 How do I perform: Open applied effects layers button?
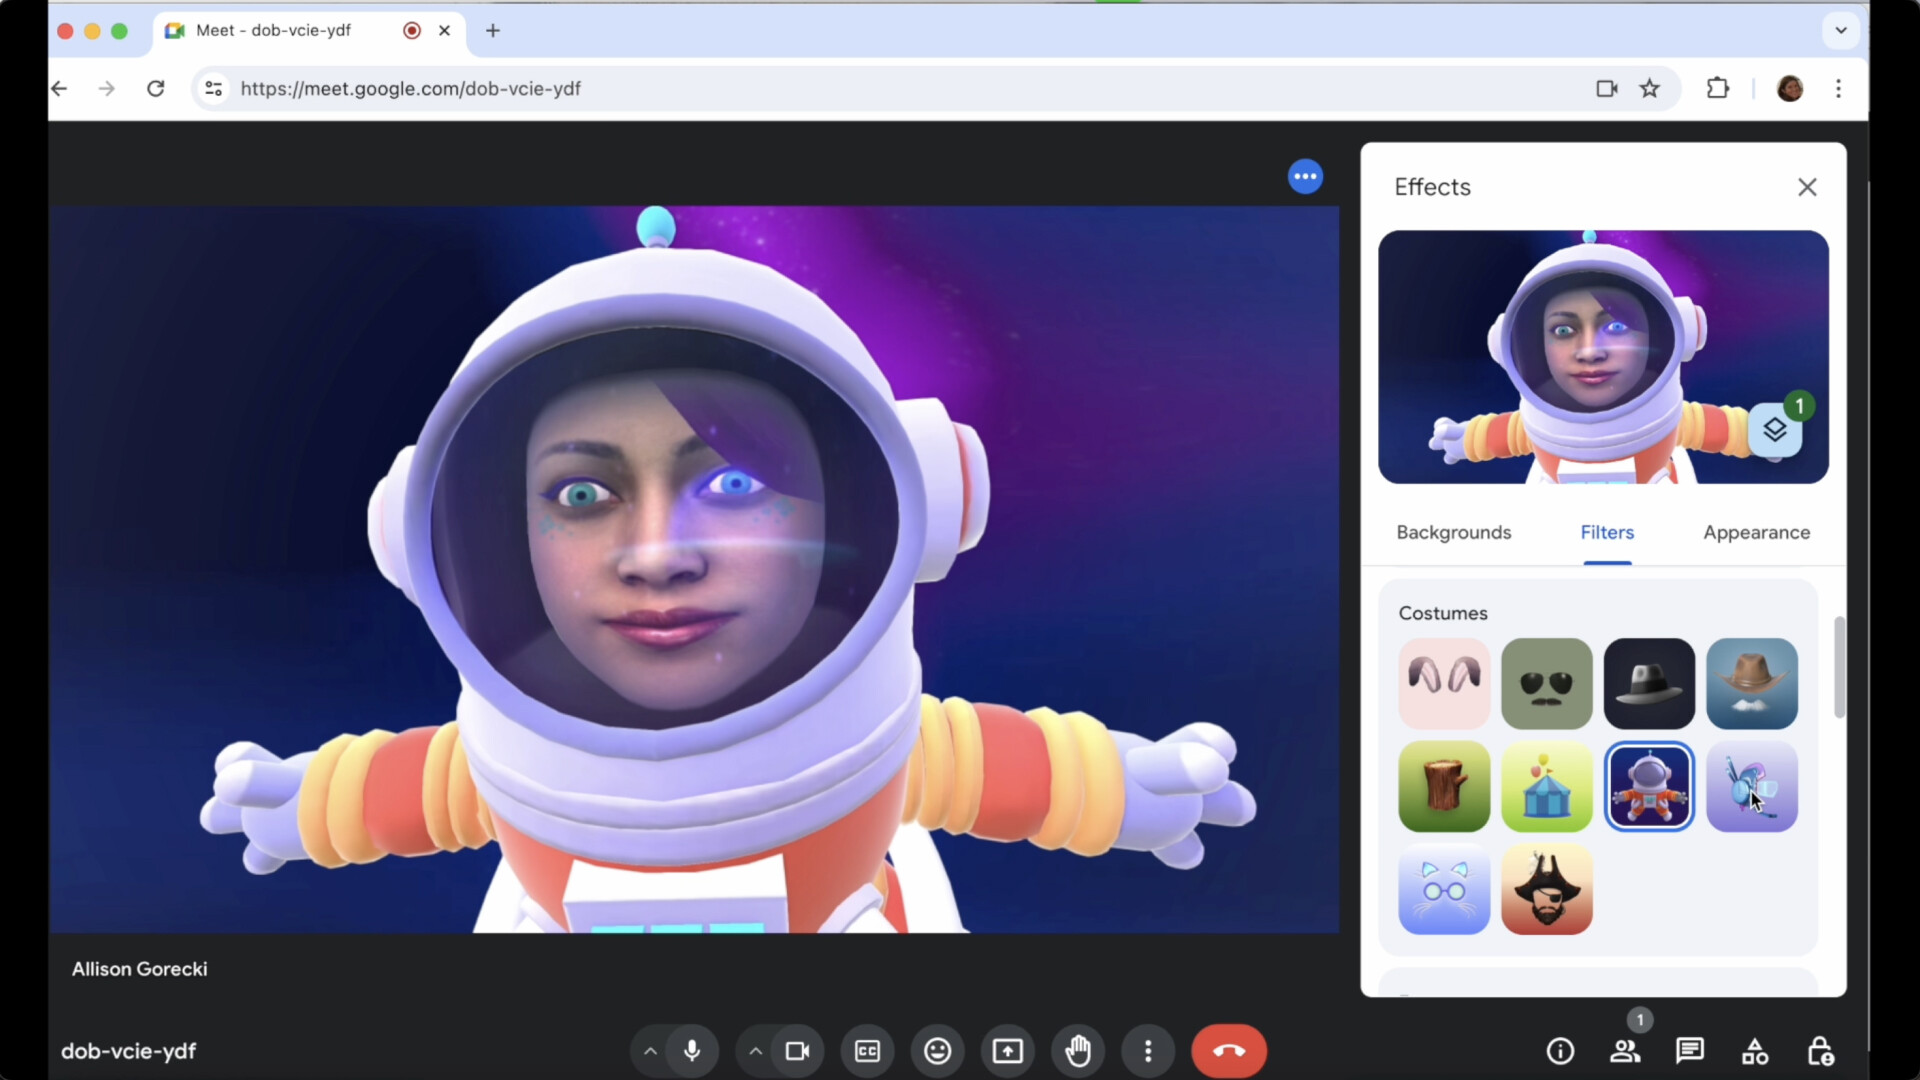pos(1775,430)
